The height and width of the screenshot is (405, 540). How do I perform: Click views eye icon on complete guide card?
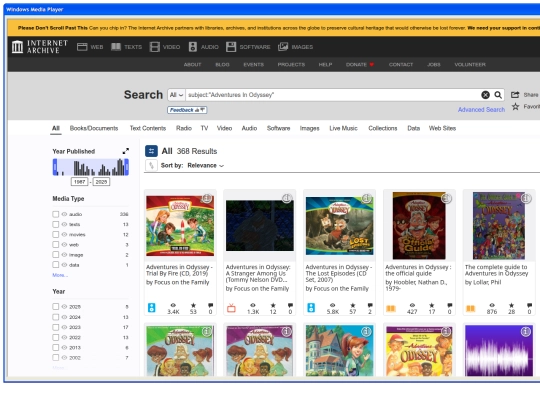pyautogui.click(x=492, y=305)
